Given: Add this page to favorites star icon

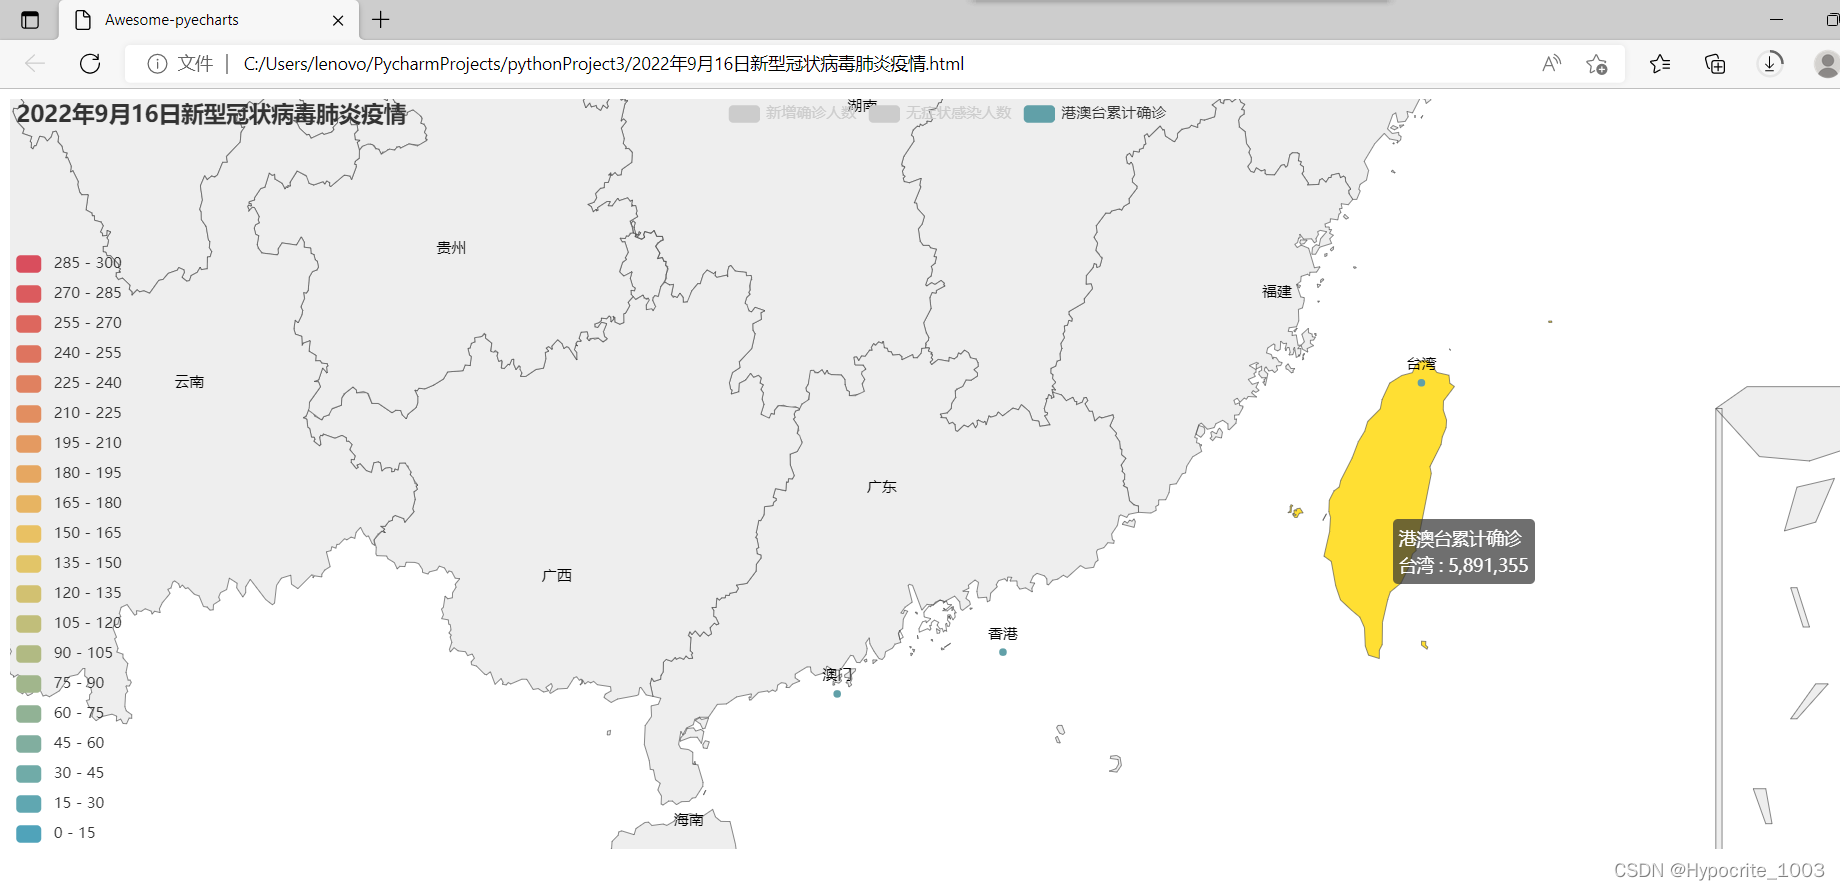Looking at the screenshot, I should [1597, 64].
